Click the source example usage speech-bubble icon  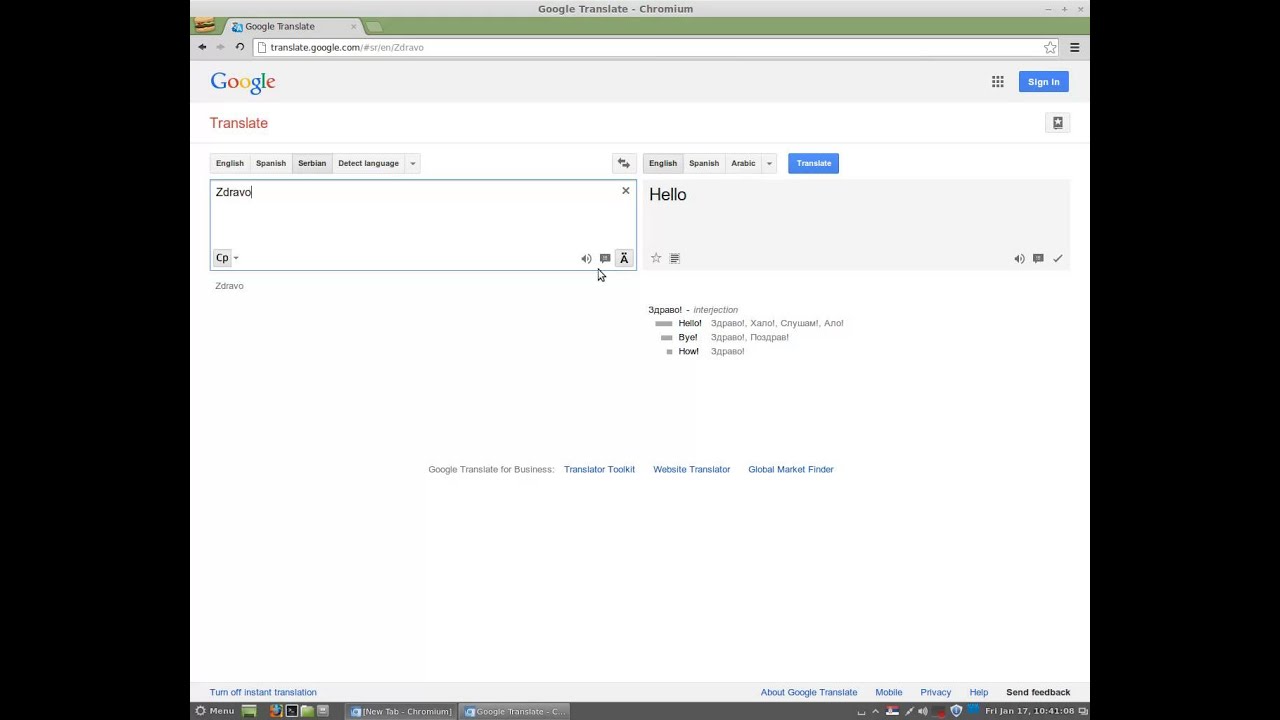pyautogui.click(x=605, y=258)
